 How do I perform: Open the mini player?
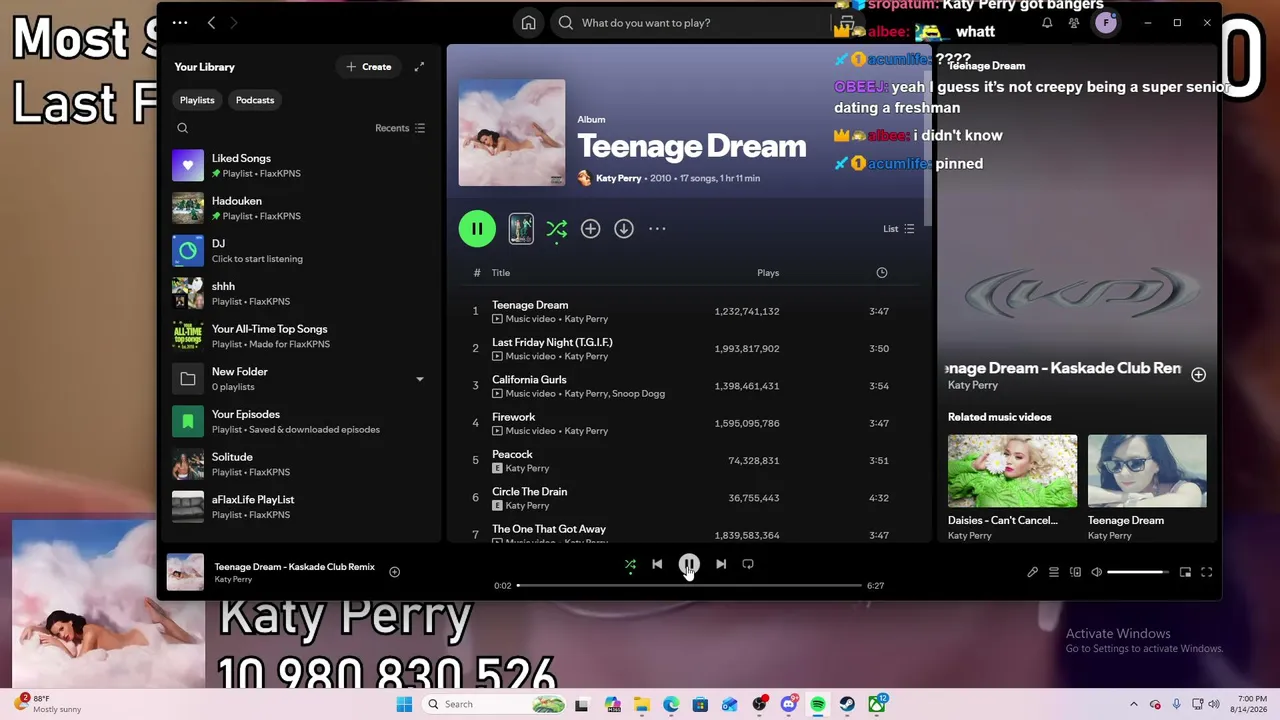(1185, 572)
